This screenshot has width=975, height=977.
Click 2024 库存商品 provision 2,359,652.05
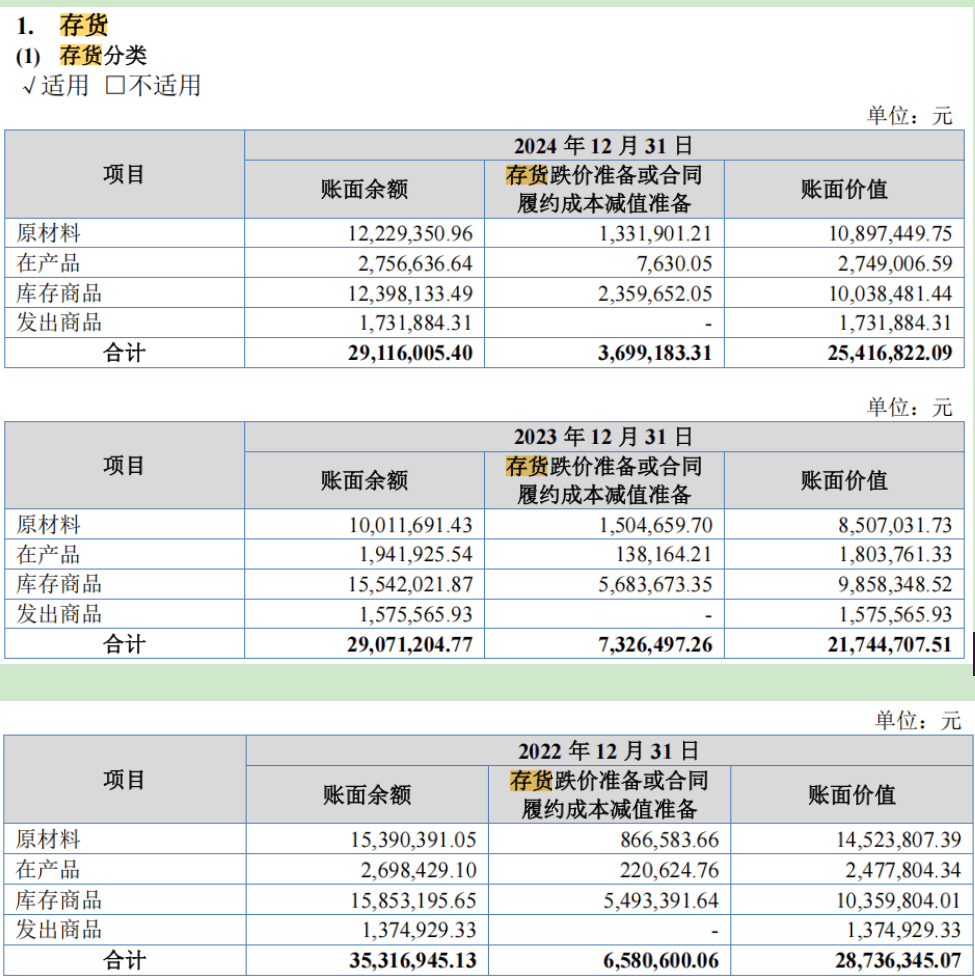tap(655, 293)
